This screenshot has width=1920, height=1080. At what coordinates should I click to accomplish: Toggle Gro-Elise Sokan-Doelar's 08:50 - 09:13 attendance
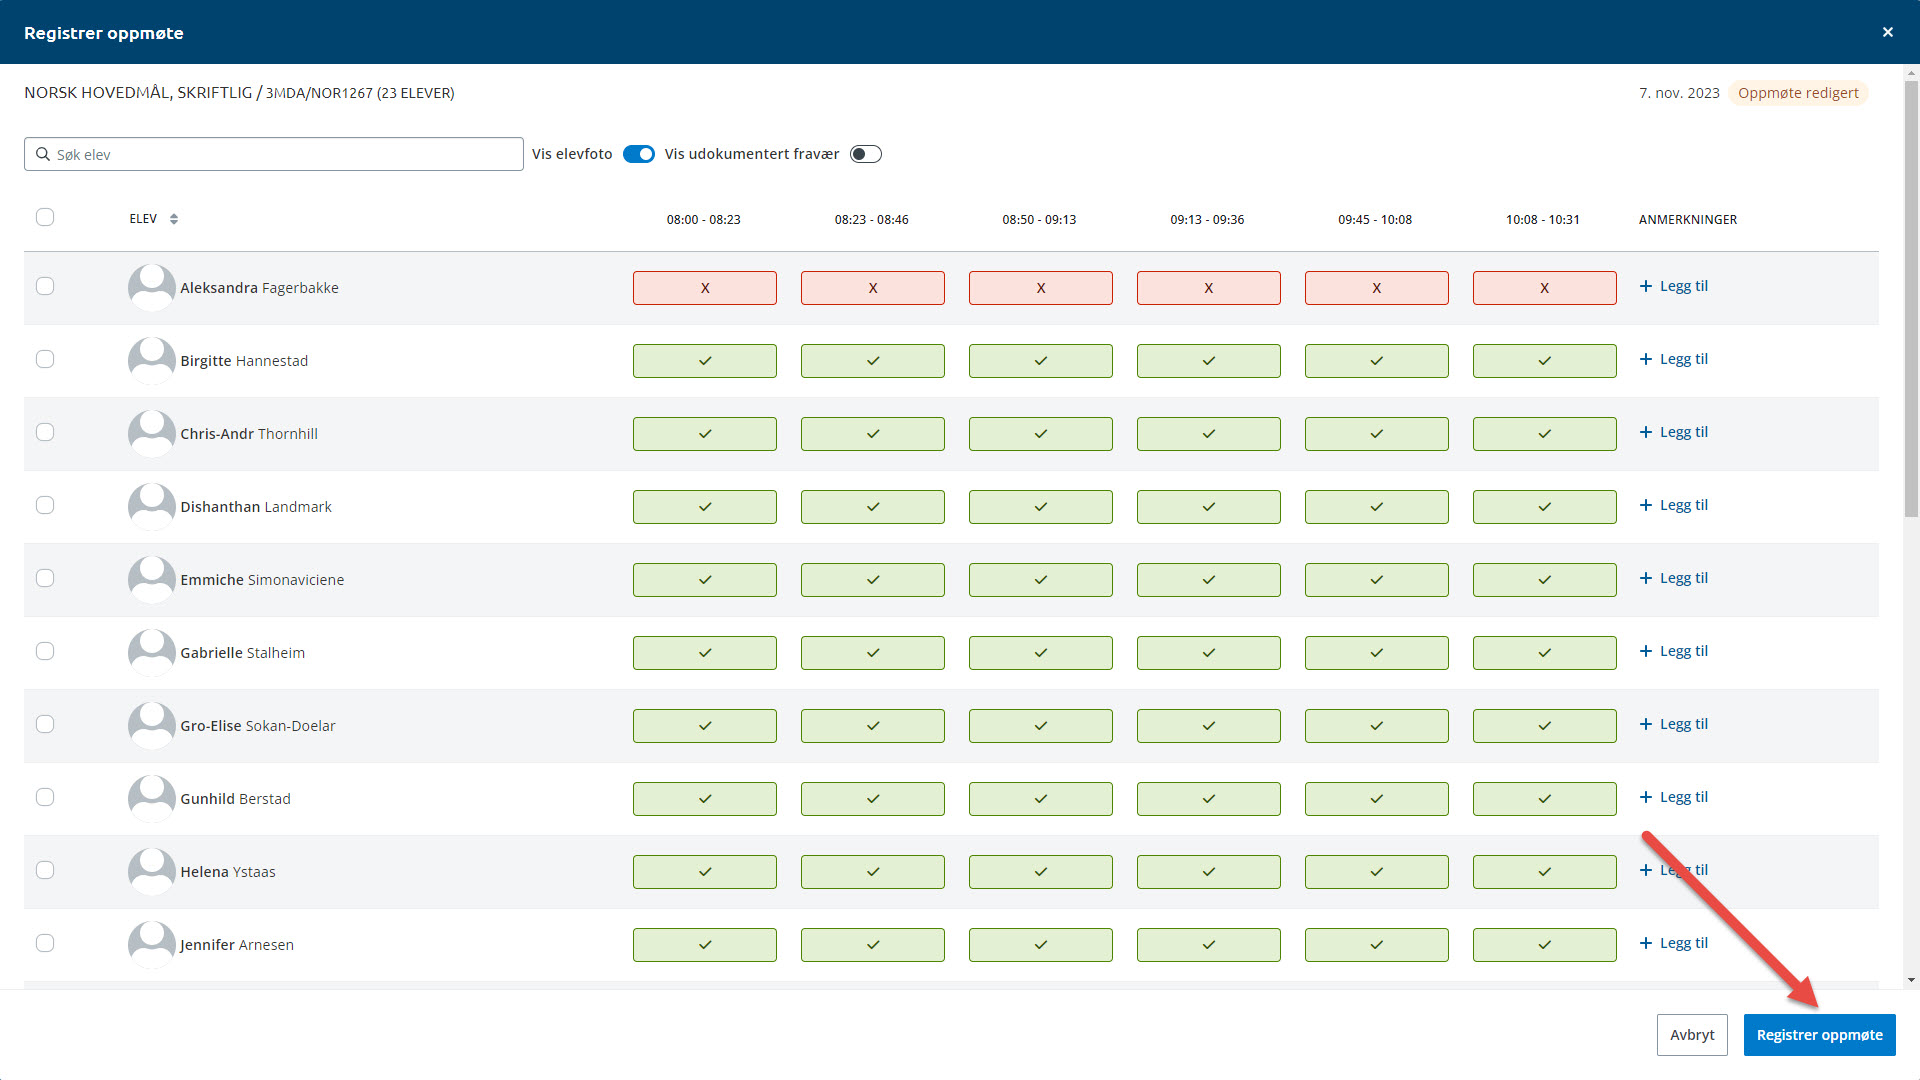(x=1041, y=726)
